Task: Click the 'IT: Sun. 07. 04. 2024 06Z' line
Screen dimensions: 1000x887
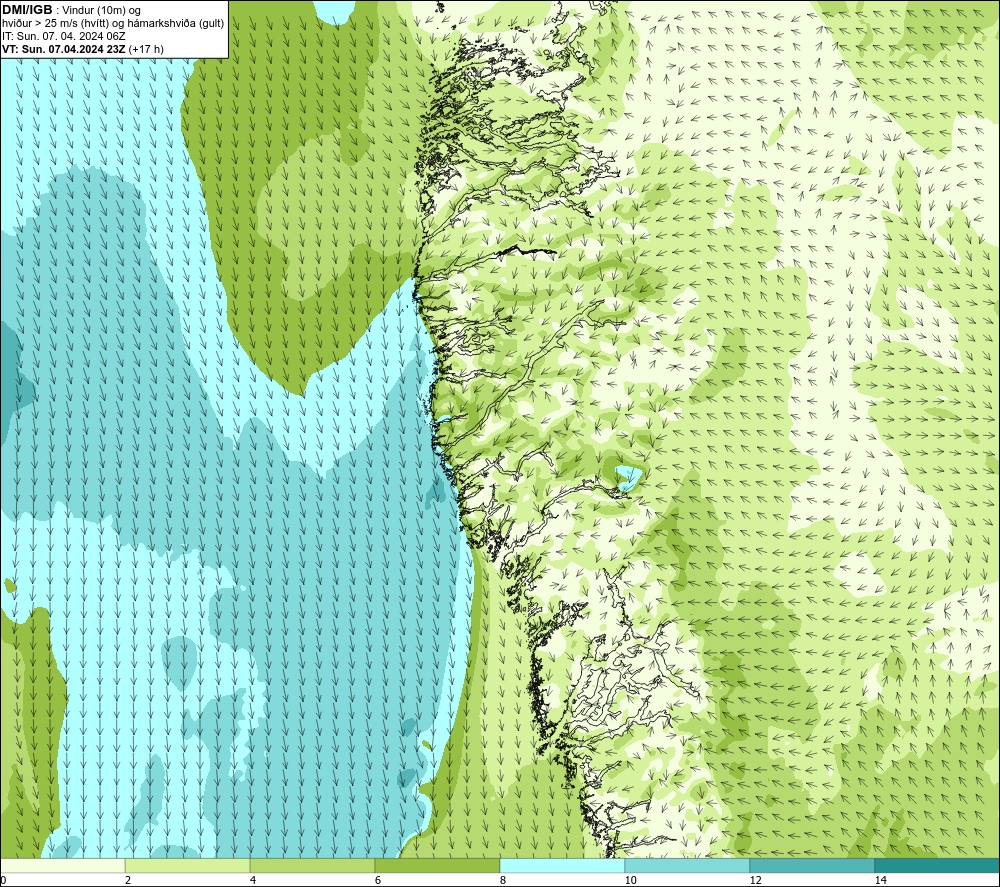Action: pos(64,36)
